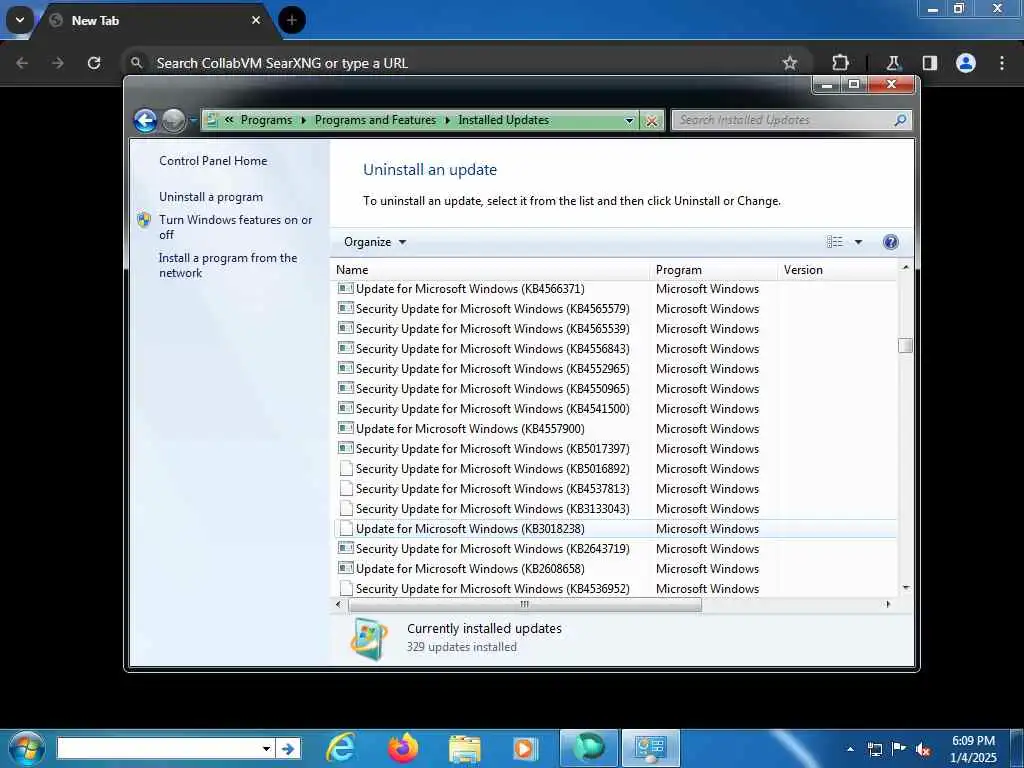Click the shield icon beside Windows features
Viewport: 1024px width, 768px height.
click(144, 219)
